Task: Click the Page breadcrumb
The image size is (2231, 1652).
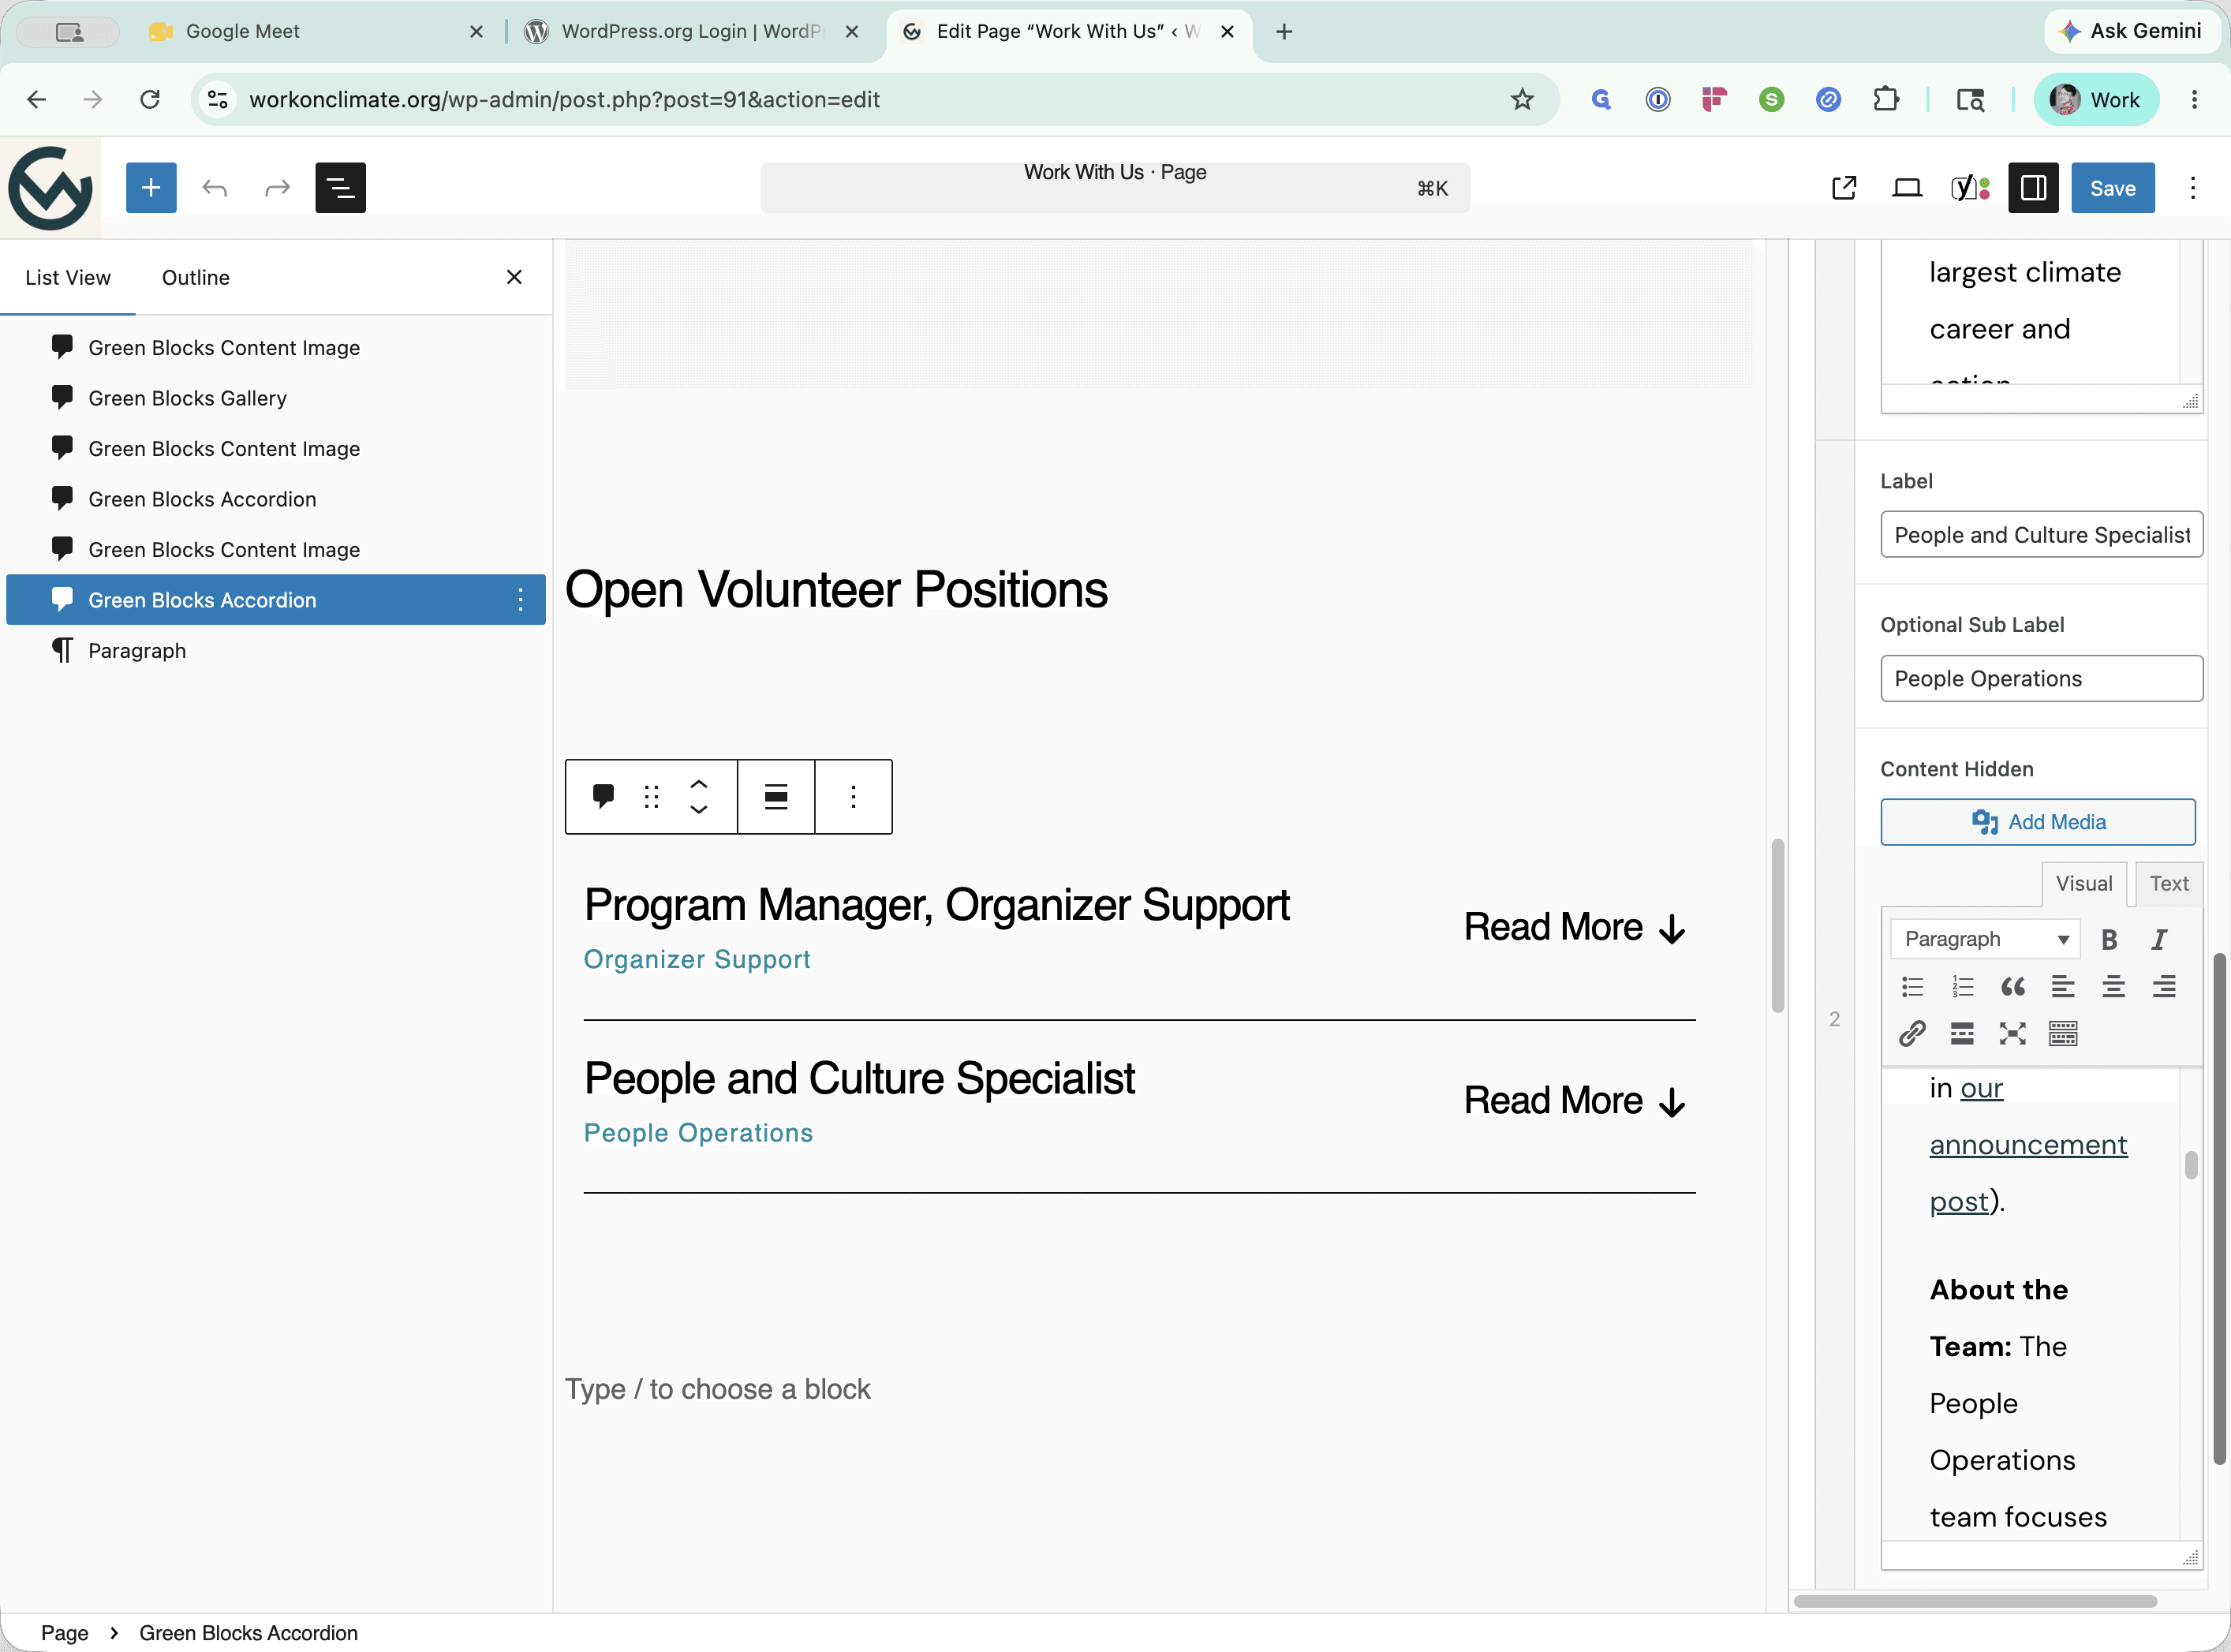Action: point(65,1633)
